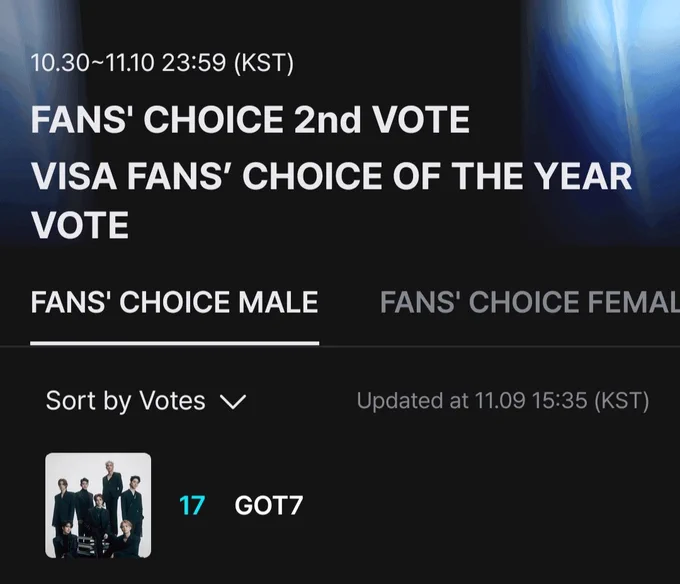Viewport: 680px width, 584px height.
Task: Open the FANS' CHOICE FEMALE tab
Action: pos(529,302)
